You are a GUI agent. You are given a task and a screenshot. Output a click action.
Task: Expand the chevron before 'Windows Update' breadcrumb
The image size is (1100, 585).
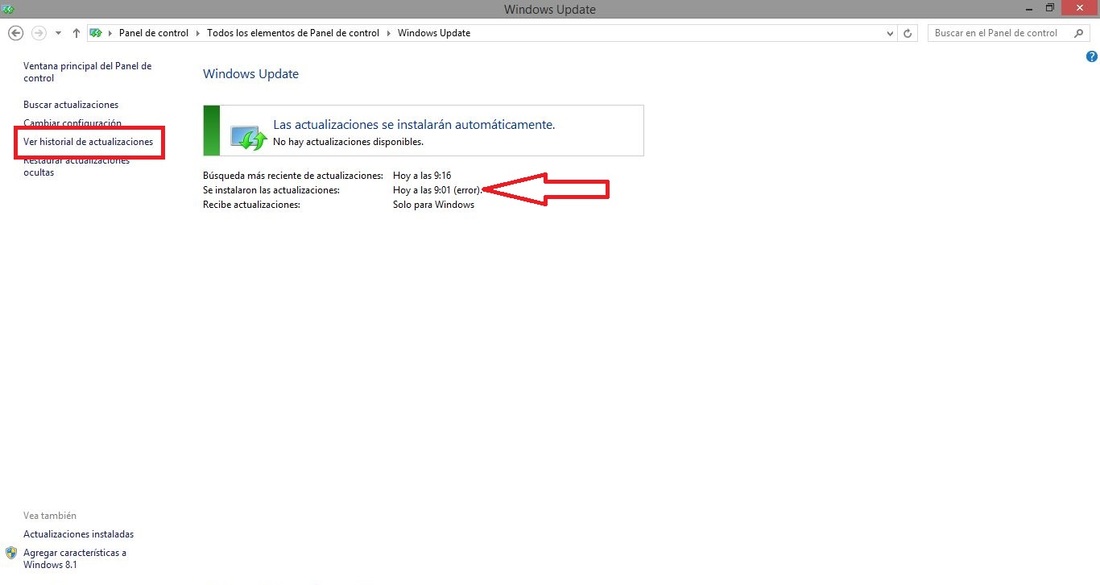coord(389,33)
